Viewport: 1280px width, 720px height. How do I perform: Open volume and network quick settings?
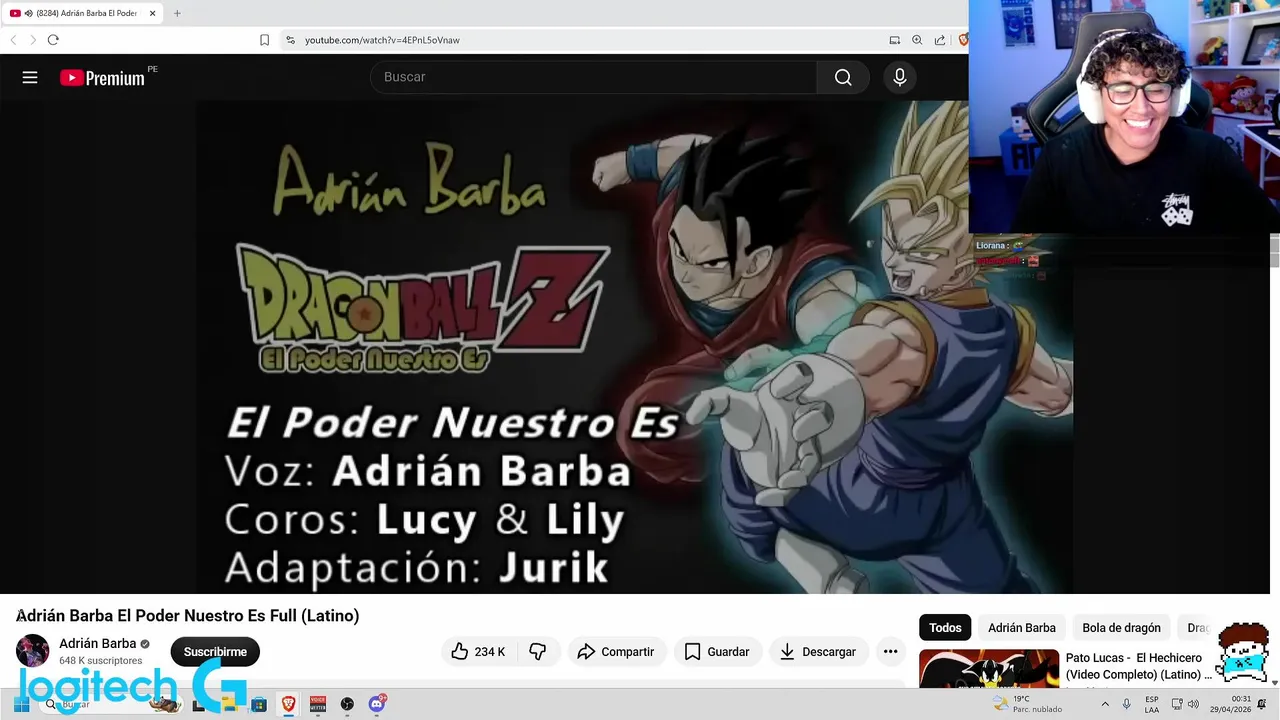pos(1185,705)
